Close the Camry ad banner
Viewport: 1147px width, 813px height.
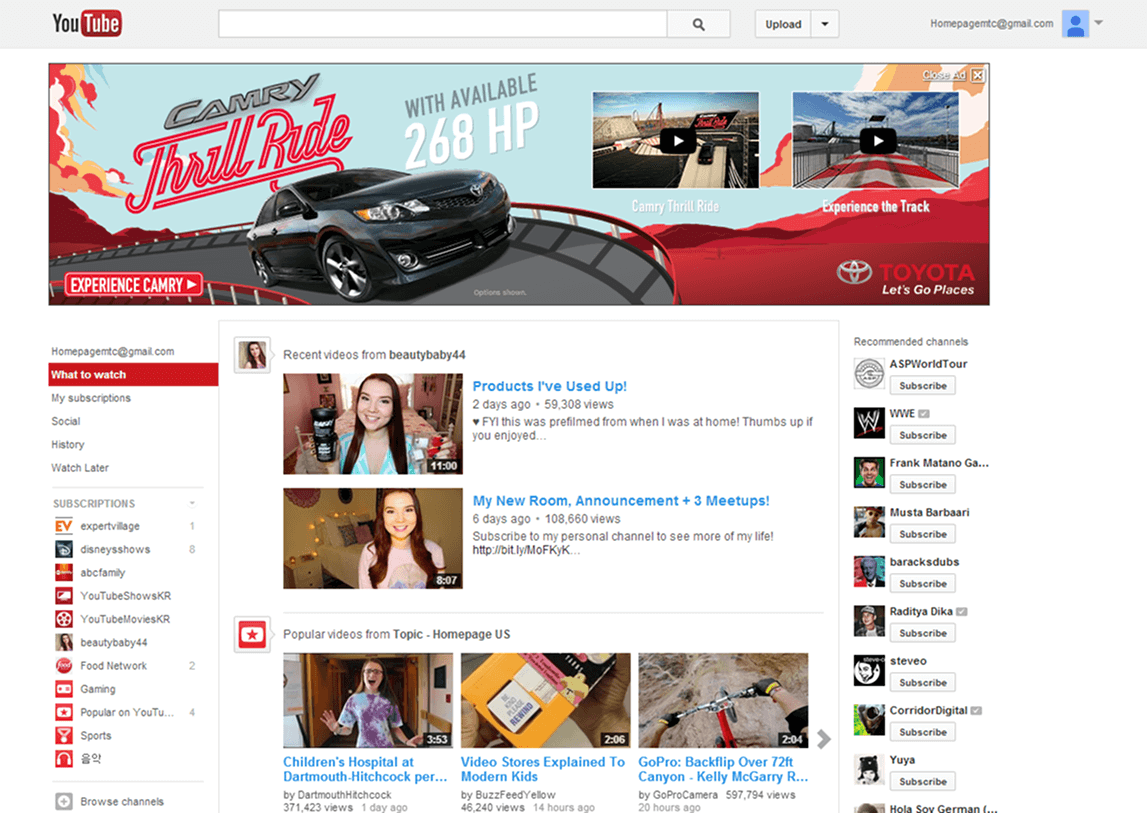coord(977,75)
